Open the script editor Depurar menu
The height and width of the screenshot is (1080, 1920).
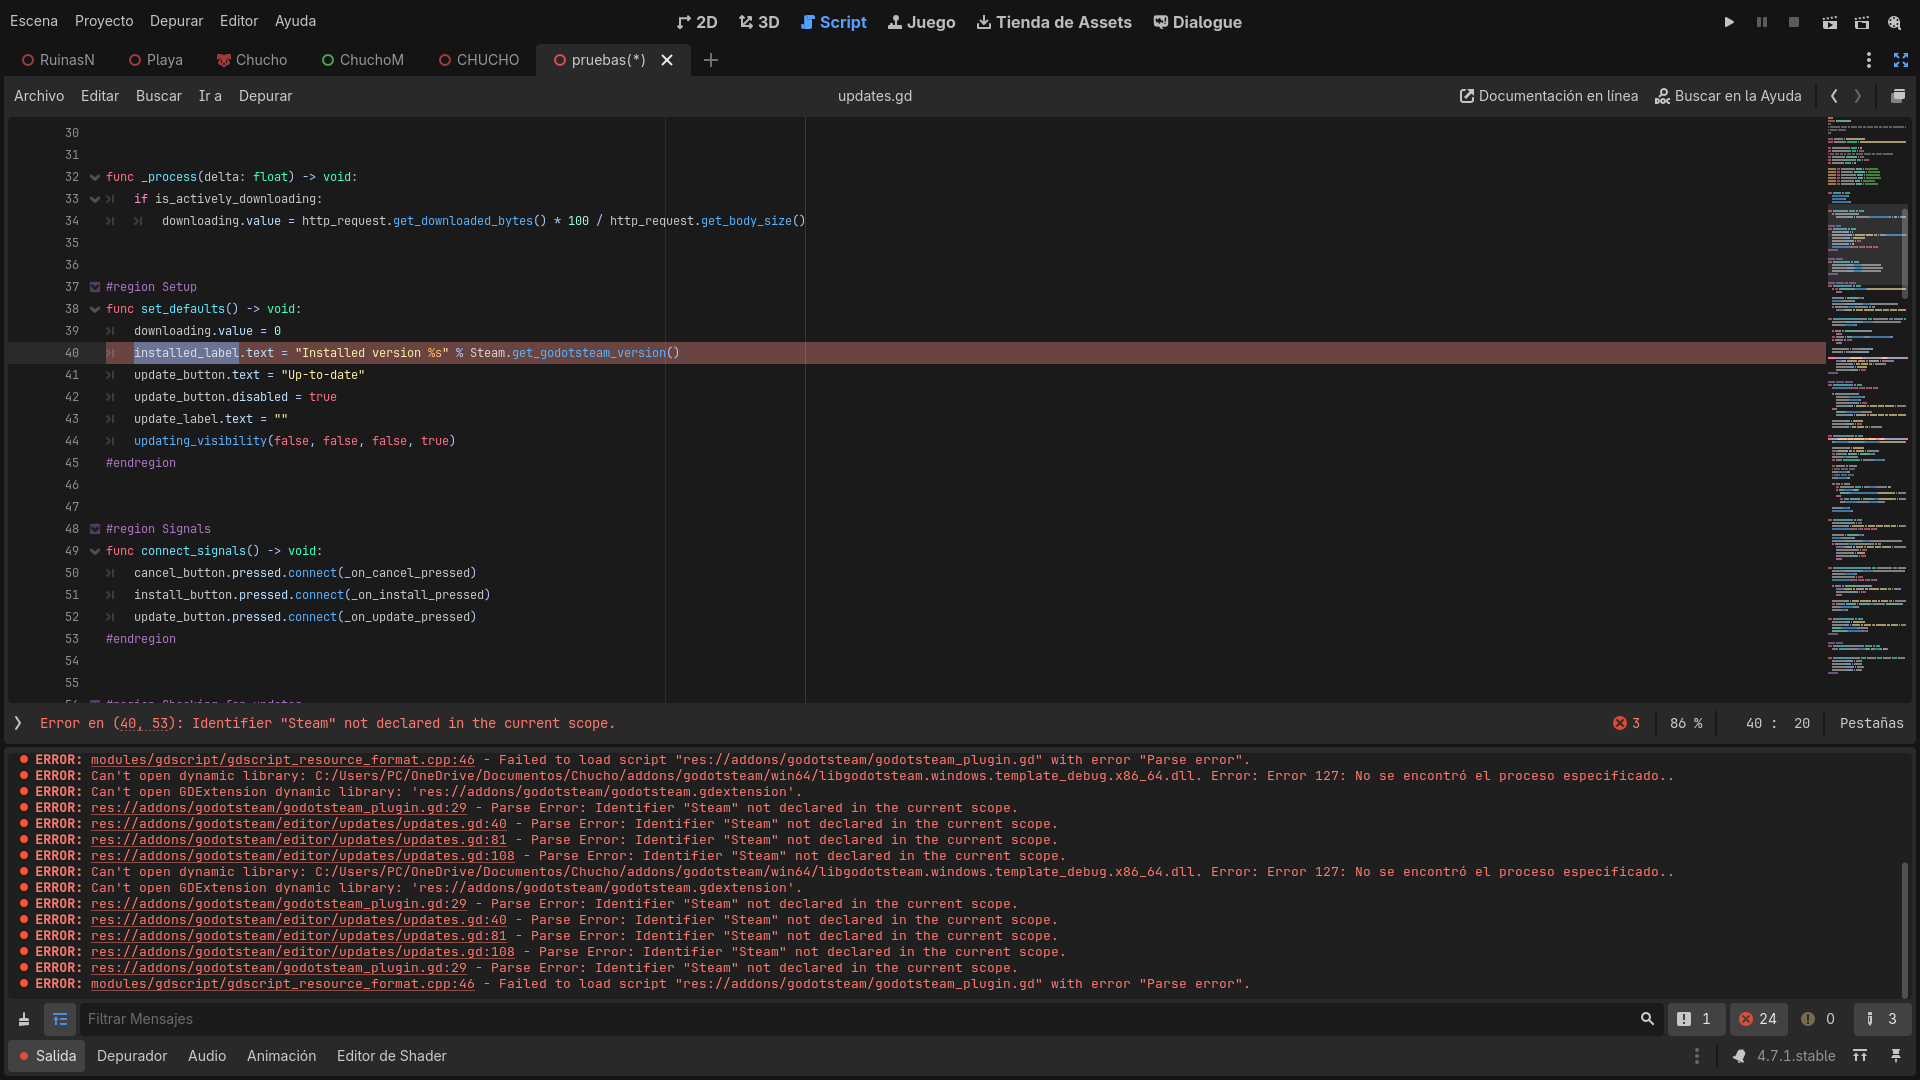coord(266,96)
